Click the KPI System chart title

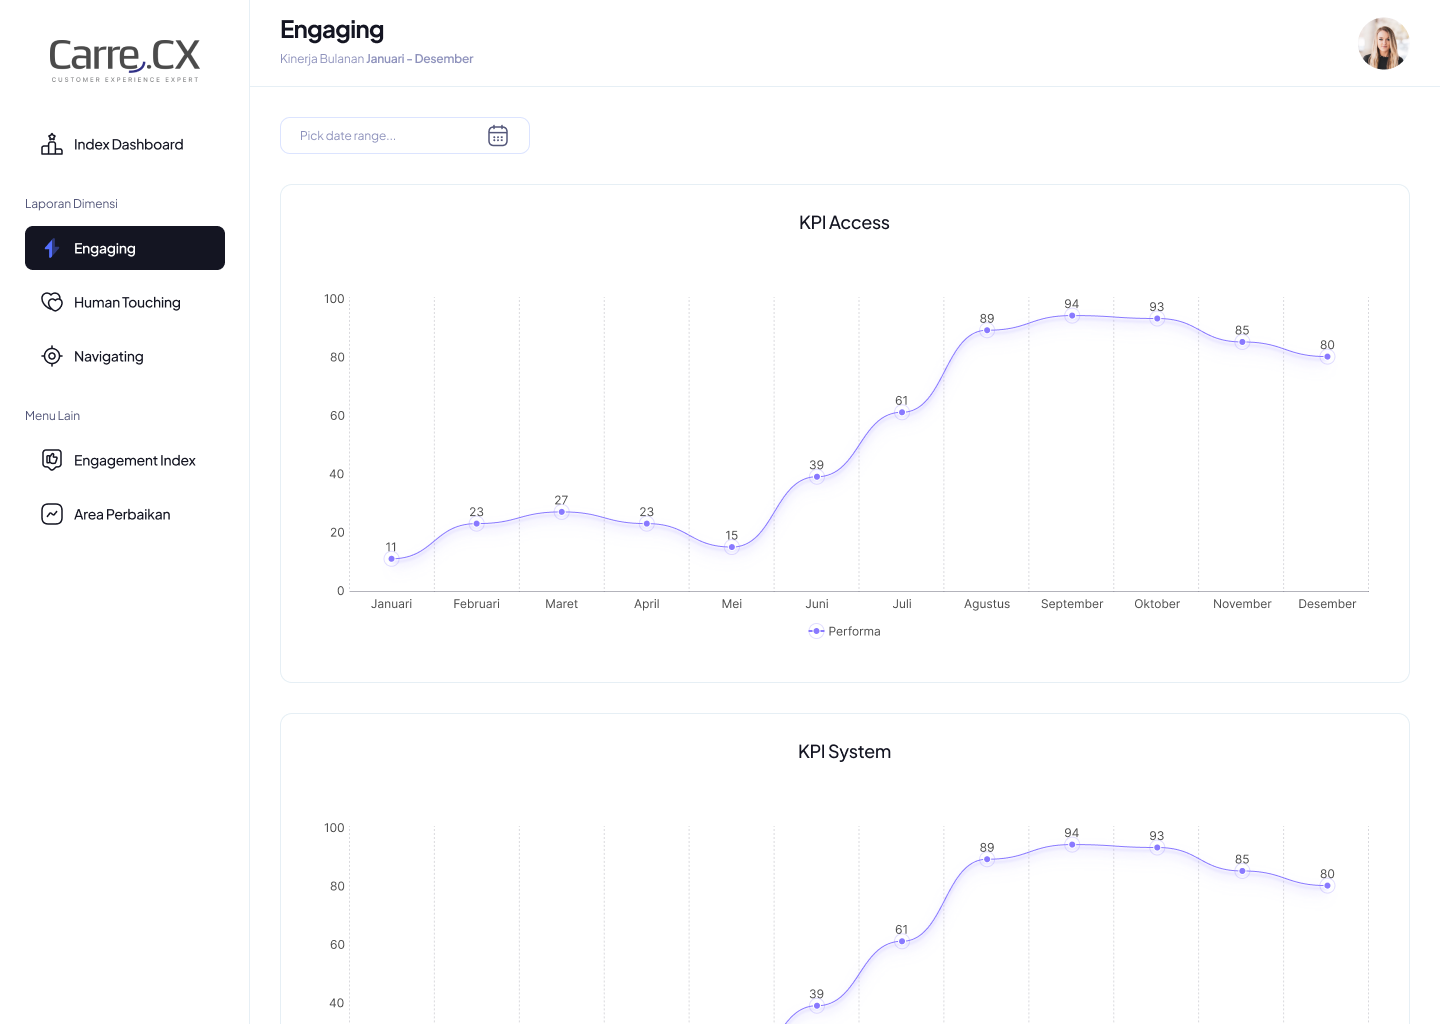point(844,751)
